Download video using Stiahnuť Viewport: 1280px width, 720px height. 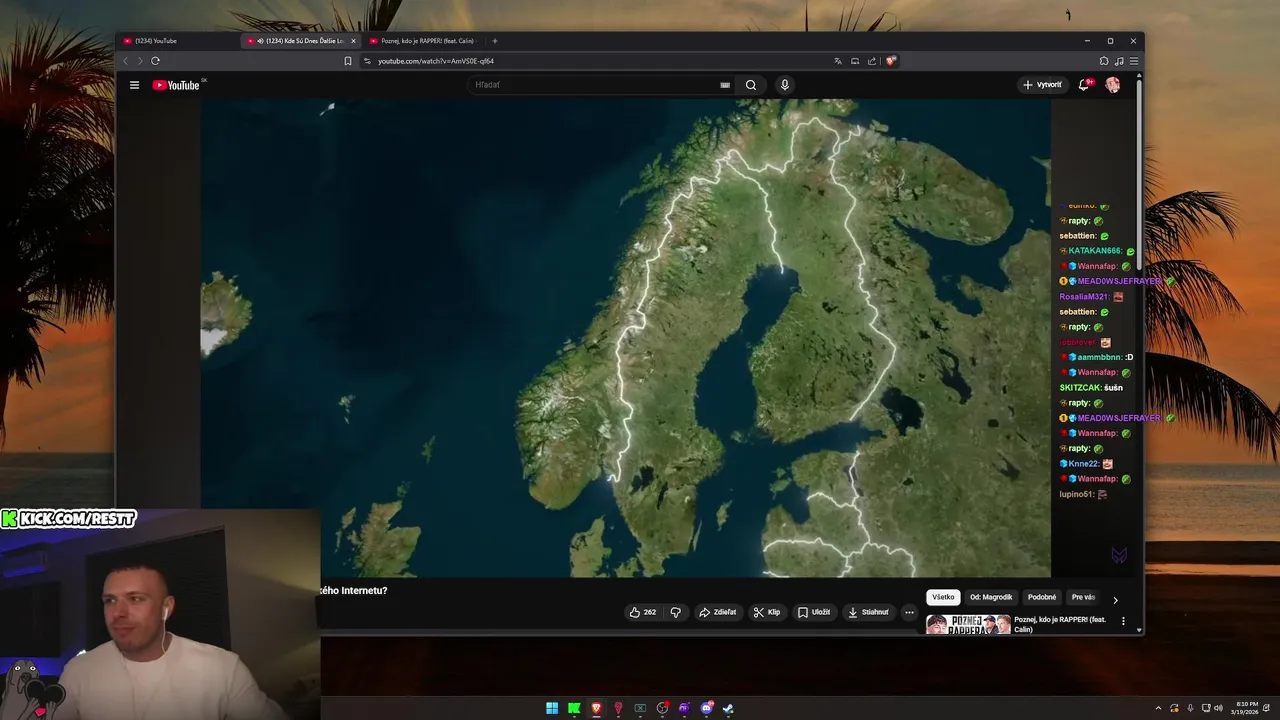point(868,612)
